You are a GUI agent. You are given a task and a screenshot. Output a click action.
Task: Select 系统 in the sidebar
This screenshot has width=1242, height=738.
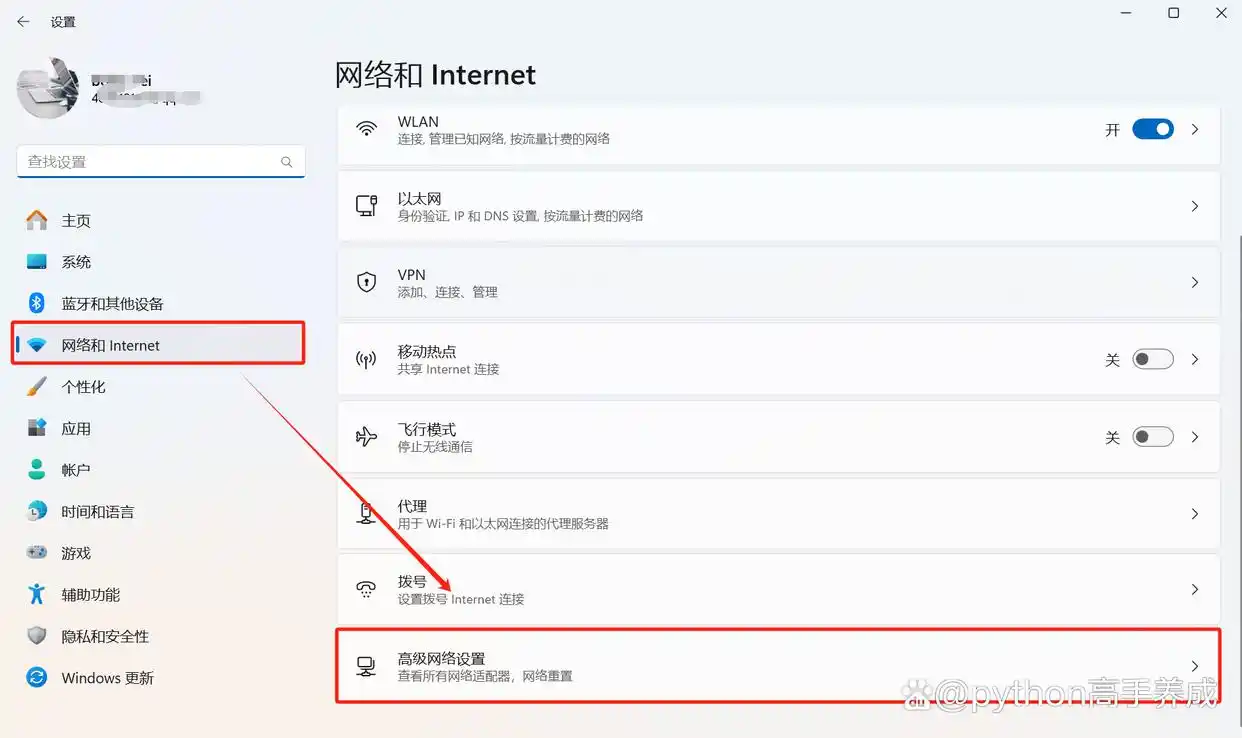(75, 261)
